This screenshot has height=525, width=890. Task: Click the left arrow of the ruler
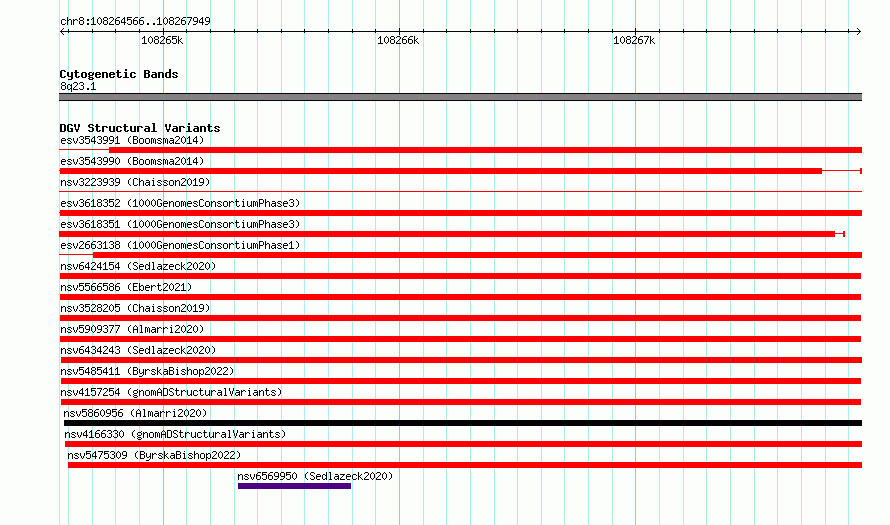pyautogui.click(x=63, y=32)
